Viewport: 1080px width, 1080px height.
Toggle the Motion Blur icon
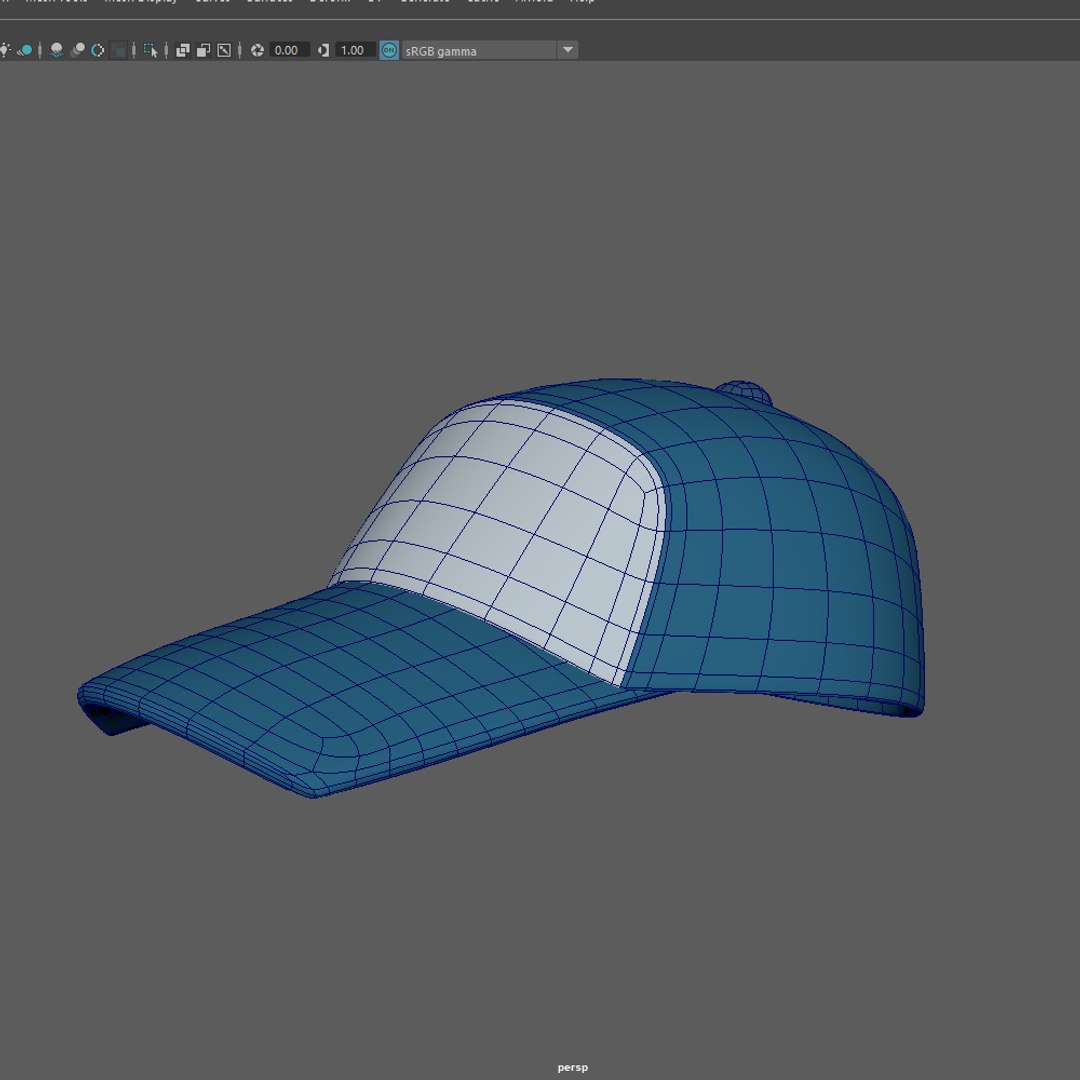tap(78, 50)
